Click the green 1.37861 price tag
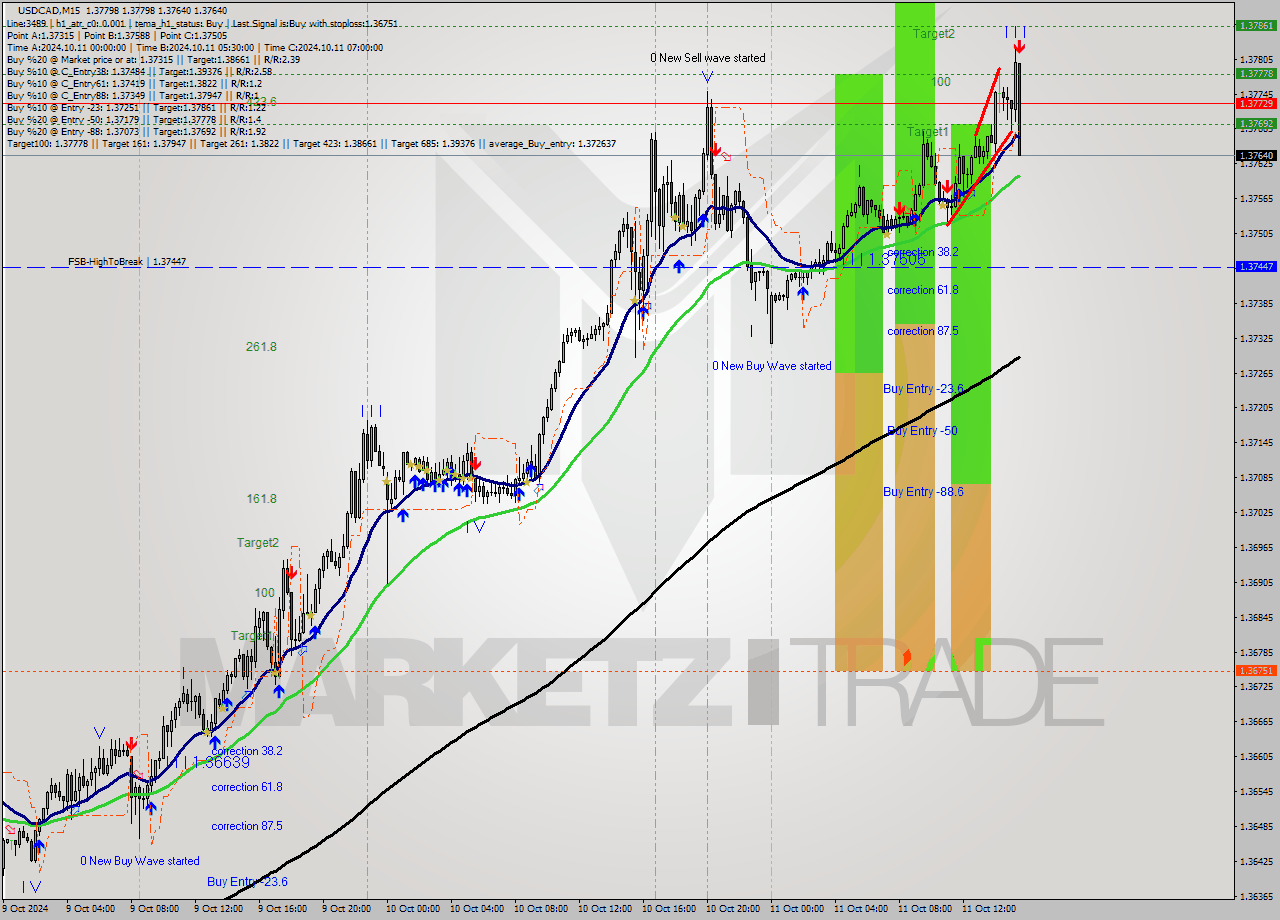 point(1256,26)
